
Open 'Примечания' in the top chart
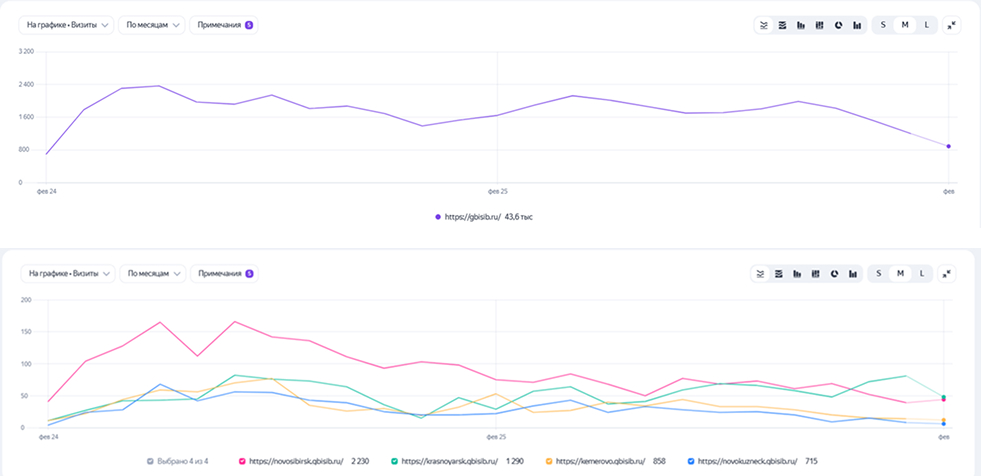224,24
